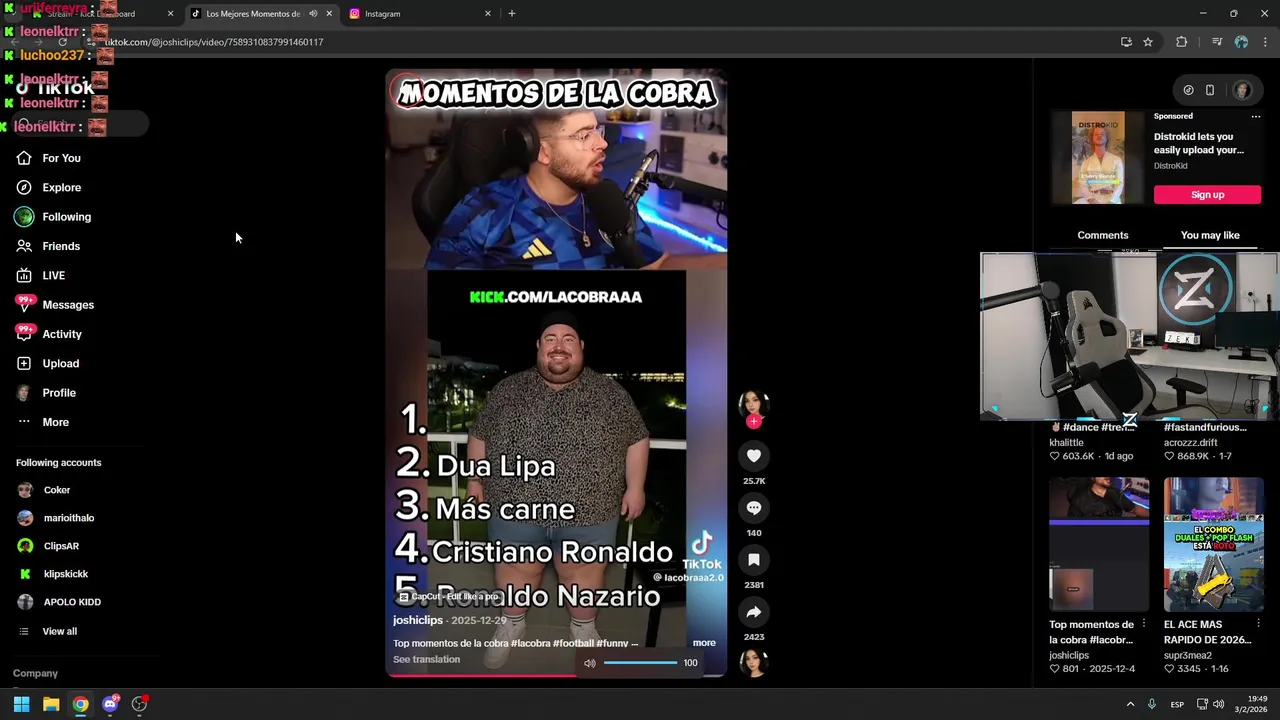Share the video with the arrow icon

(x=754, y=612)
